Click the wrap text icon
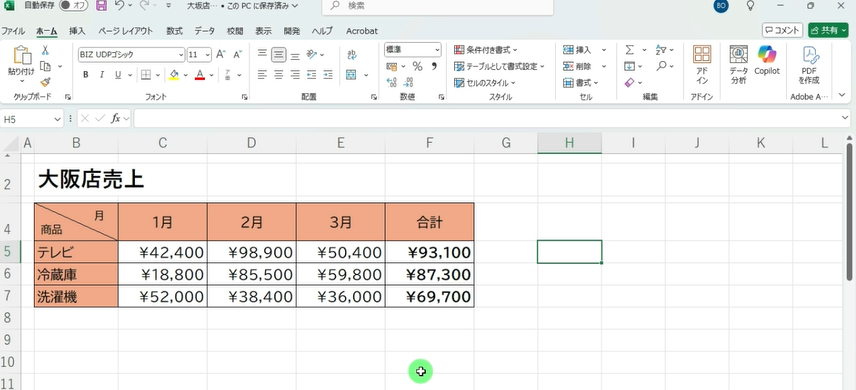 click(352, 54)
